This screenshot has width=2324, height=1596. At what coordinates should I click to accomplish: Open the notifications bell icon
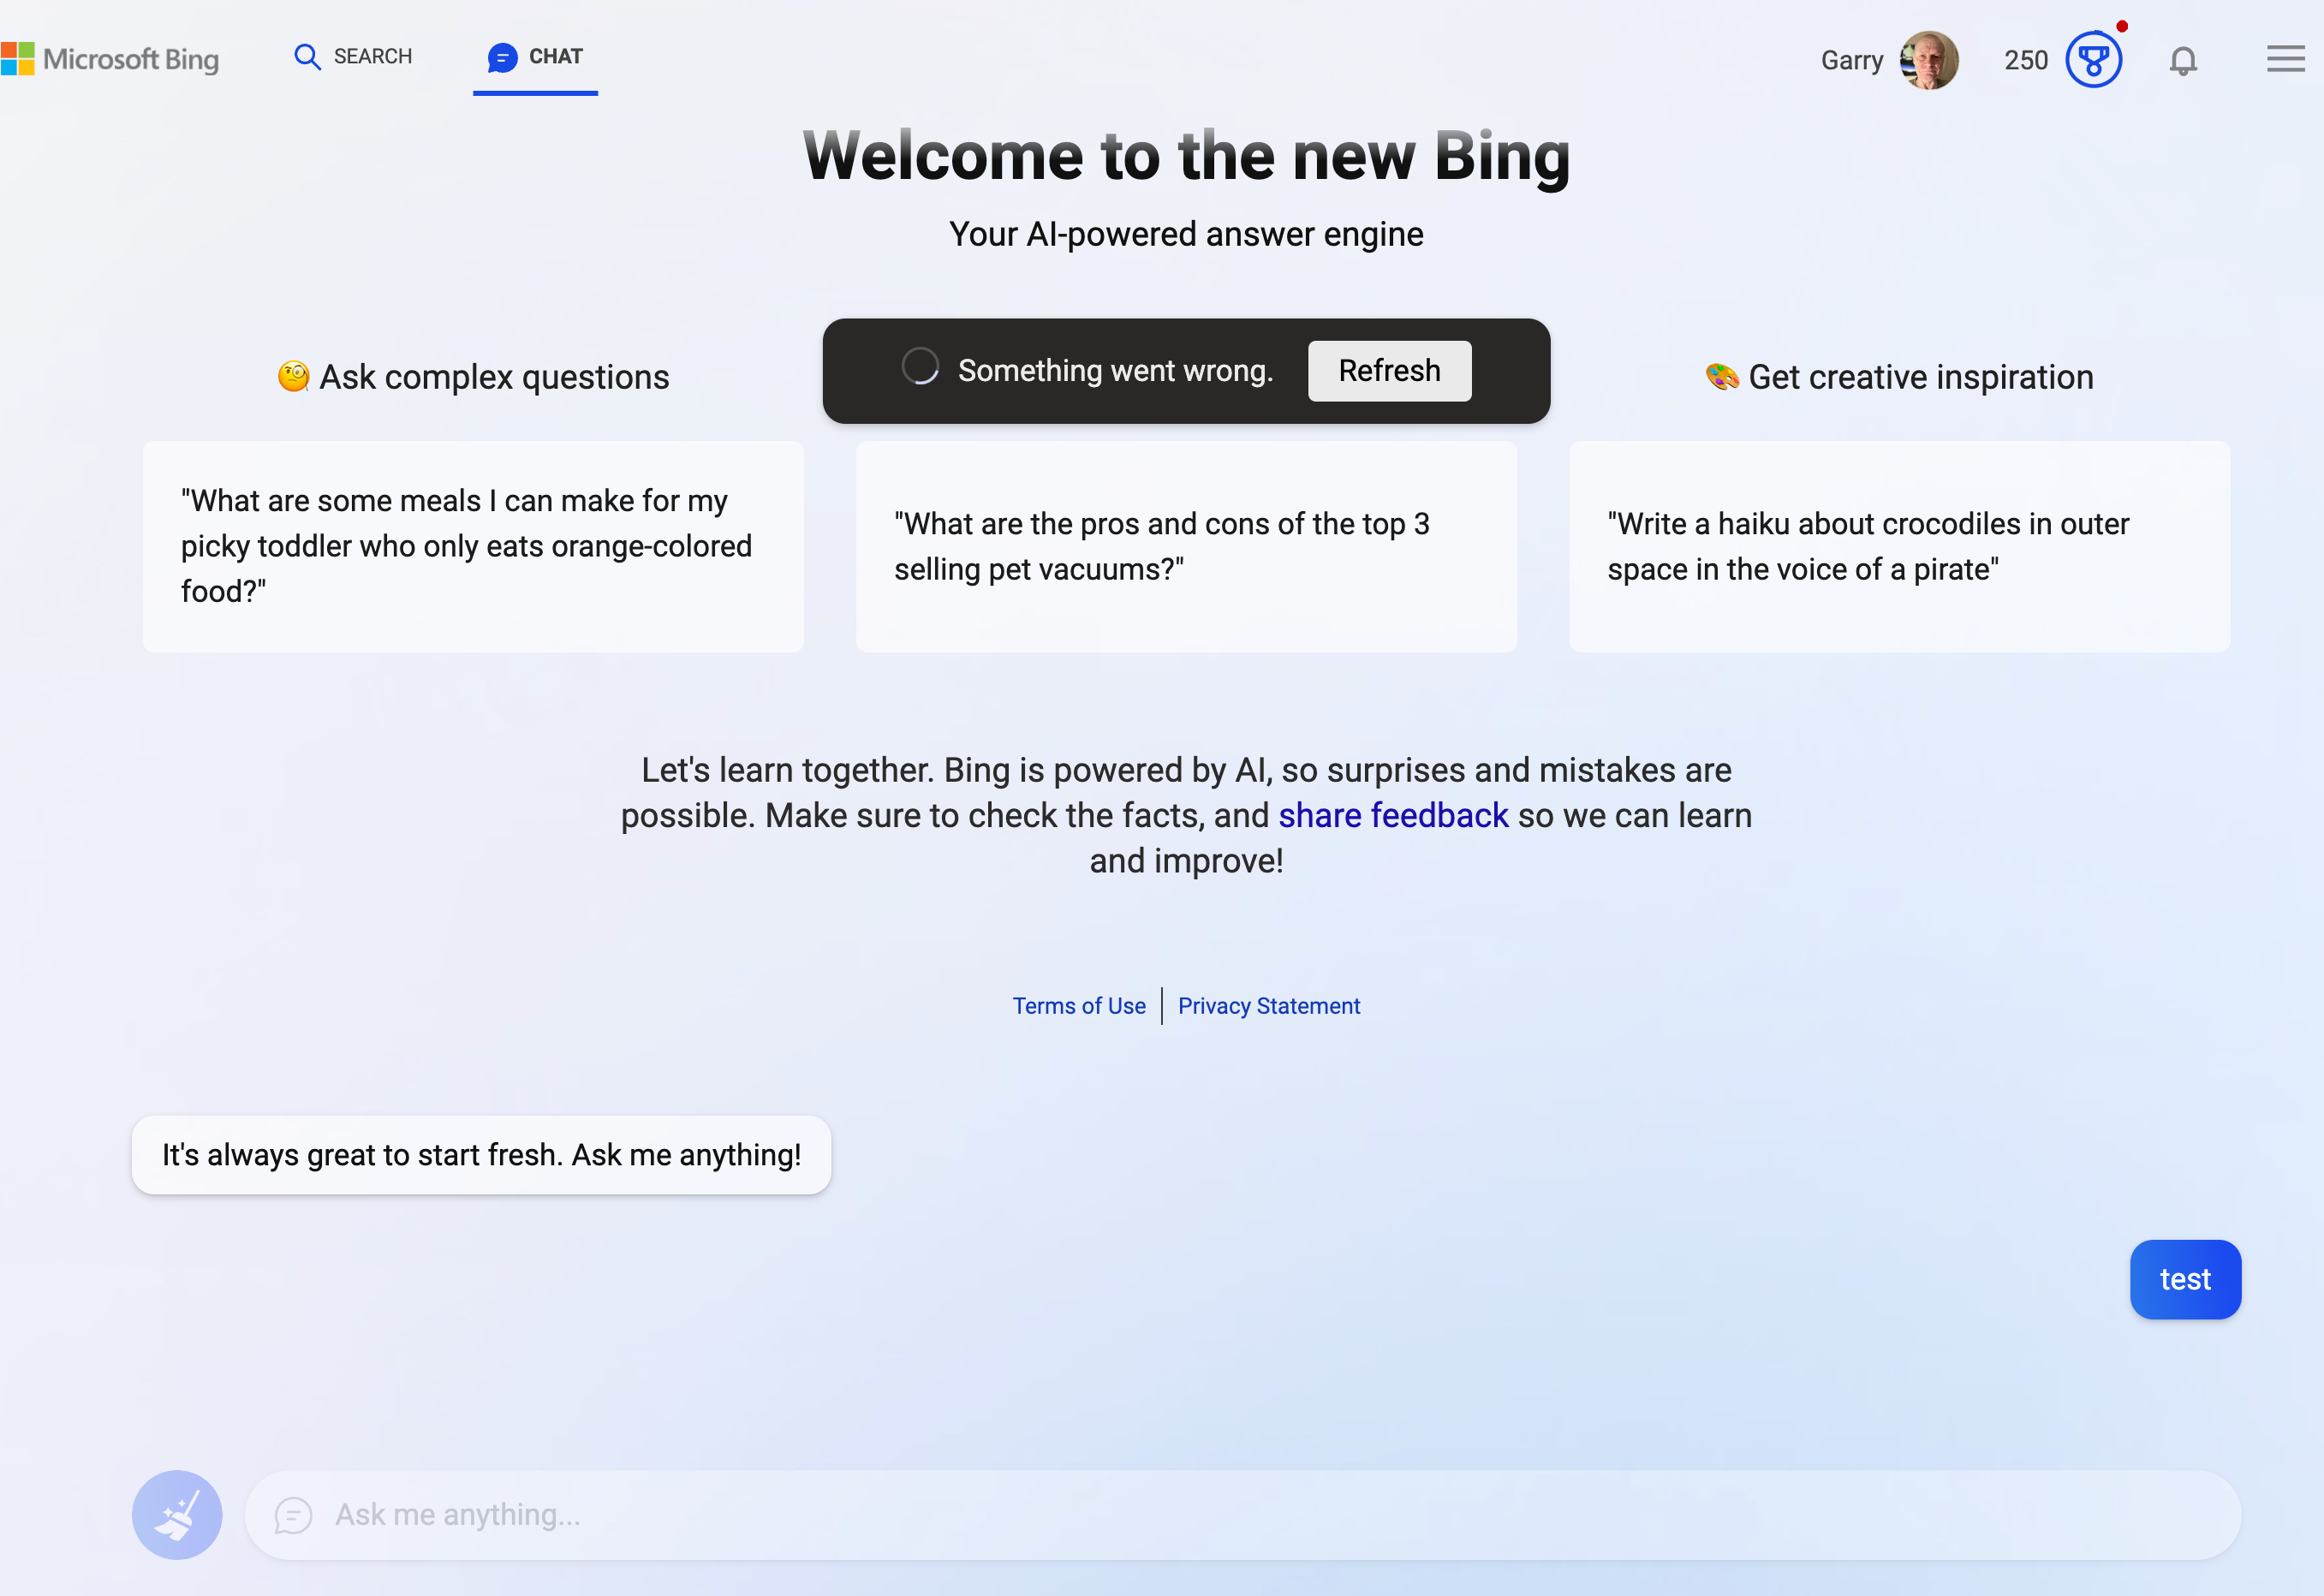click(x=2183, y=60)
